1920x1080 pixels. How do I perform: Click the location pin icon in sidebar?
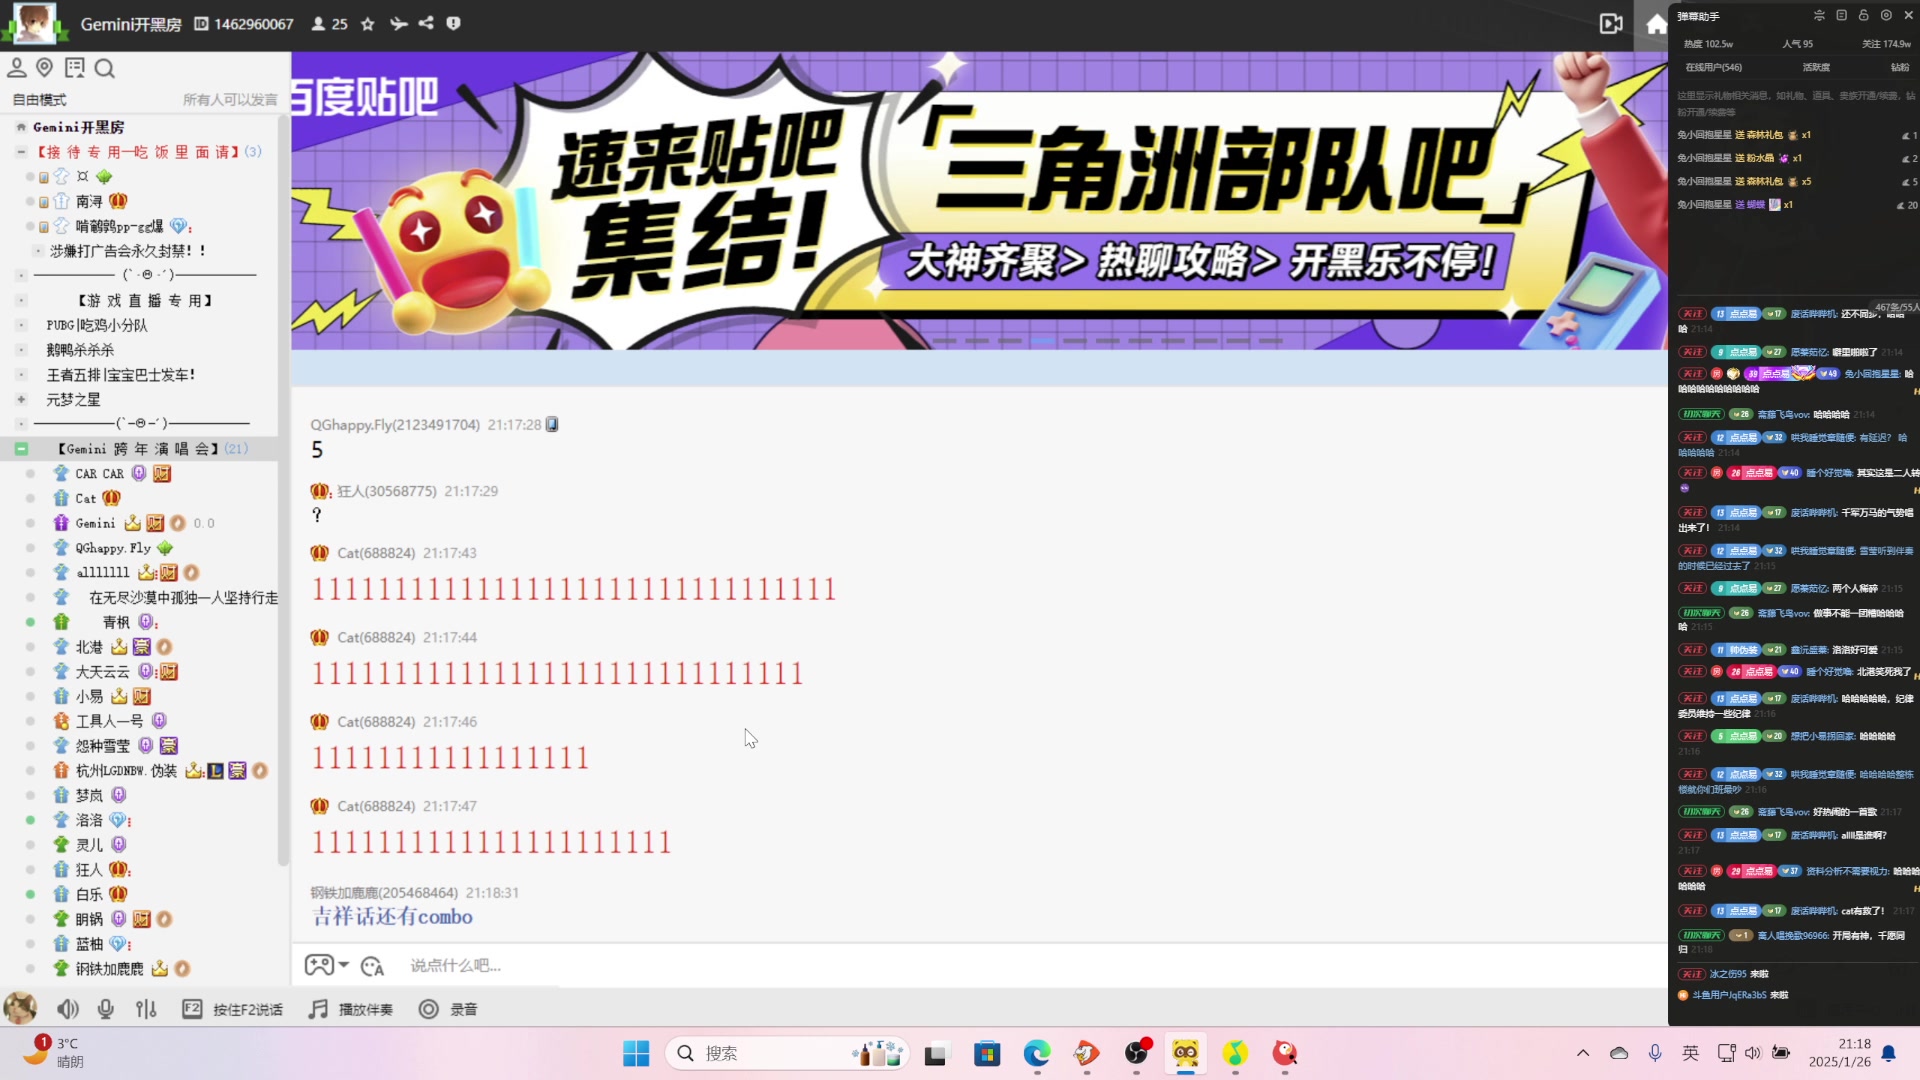tap(44, 67)
